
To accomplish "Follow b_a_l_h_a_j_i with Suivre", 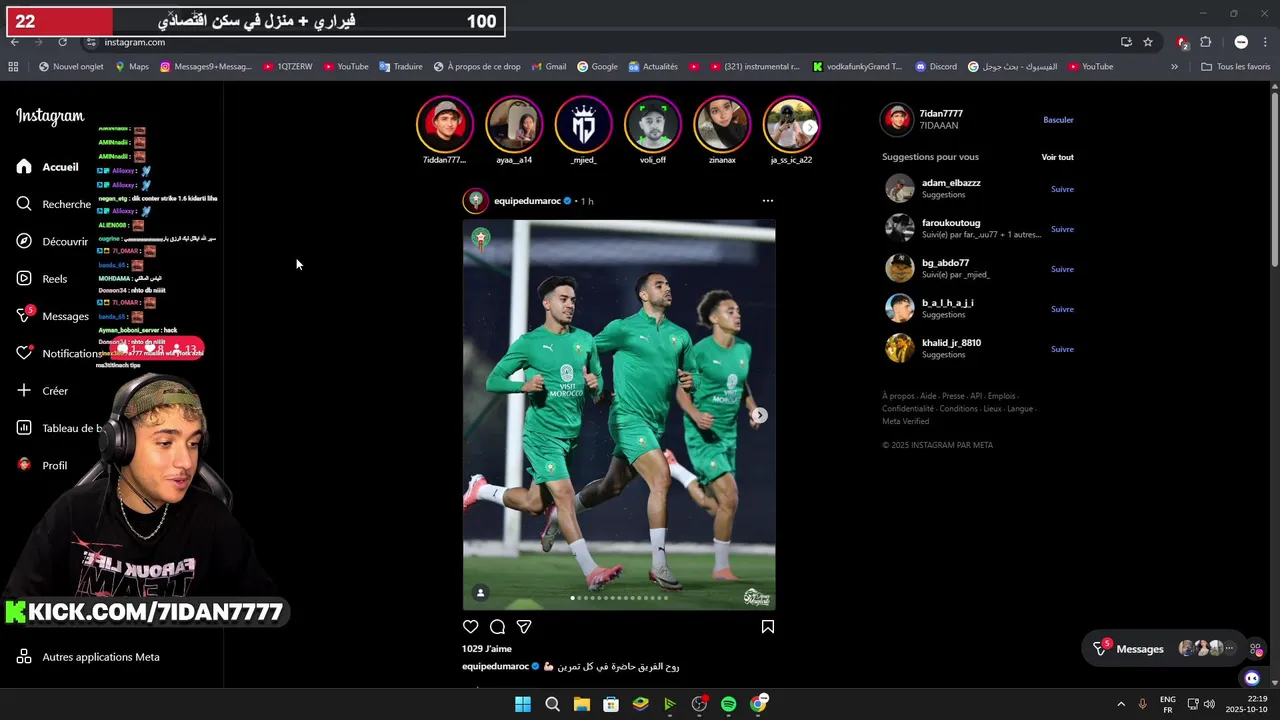I will tap(1062, 309).
